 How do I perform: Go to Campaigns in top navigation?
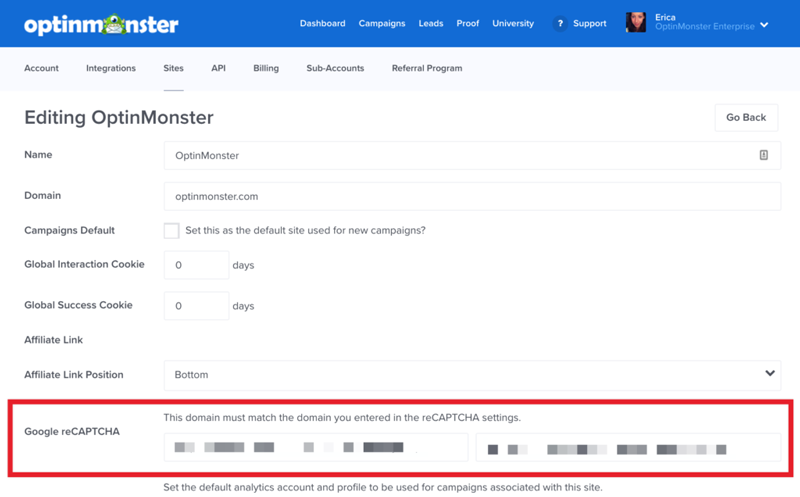(x=382, y=23)
